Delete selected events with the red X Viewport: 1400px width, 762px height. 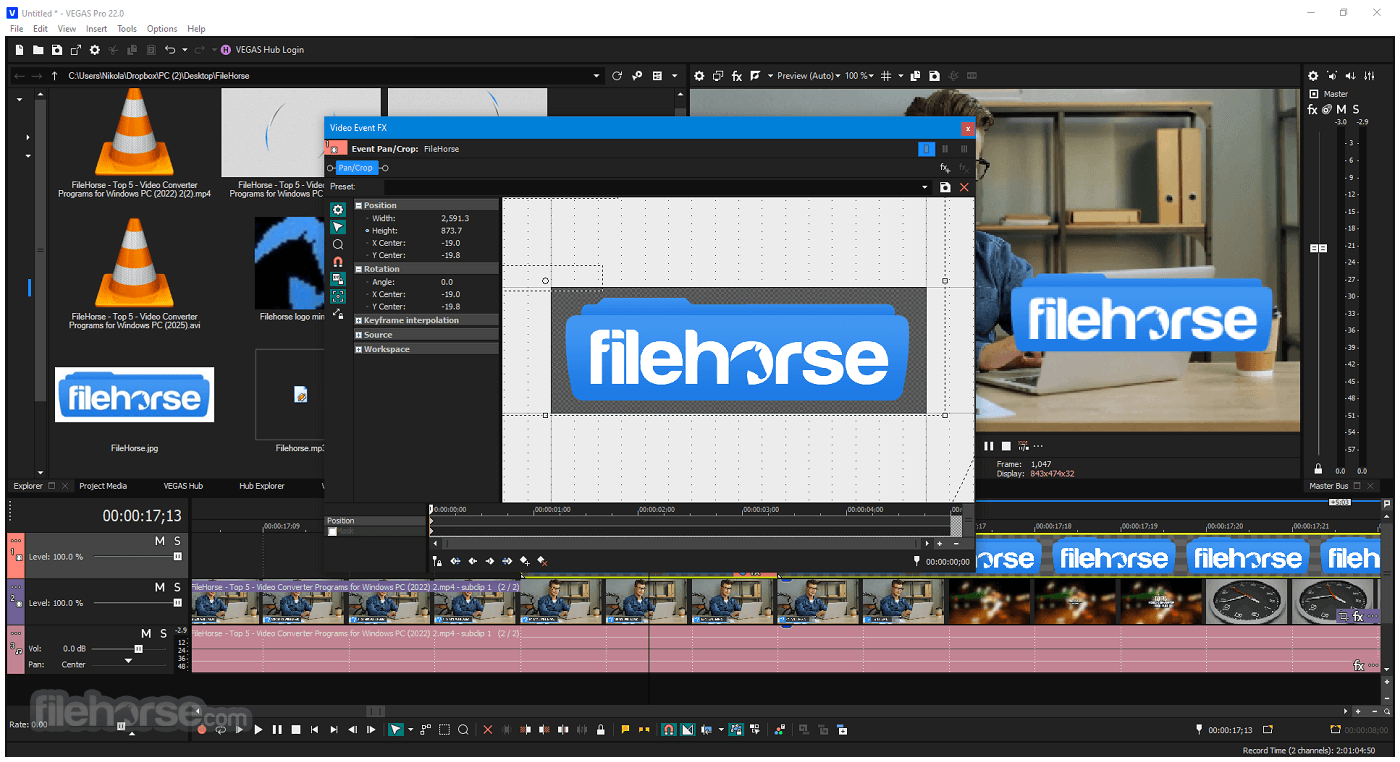488,730
